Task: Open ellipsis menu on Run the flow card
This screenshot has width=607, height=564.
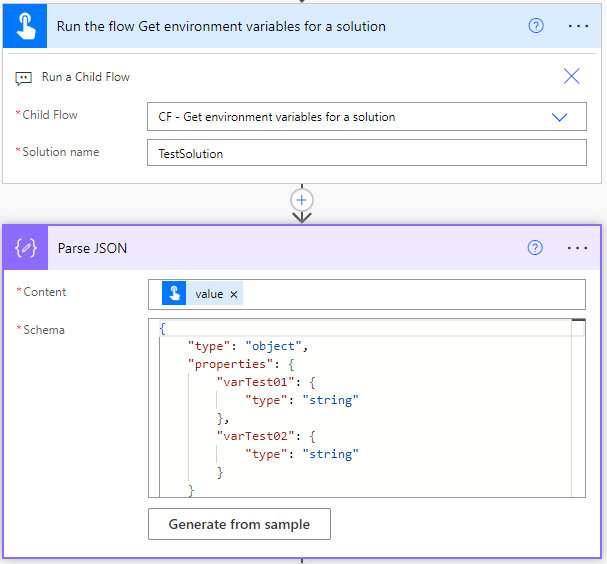Action: tap(578, 26)
